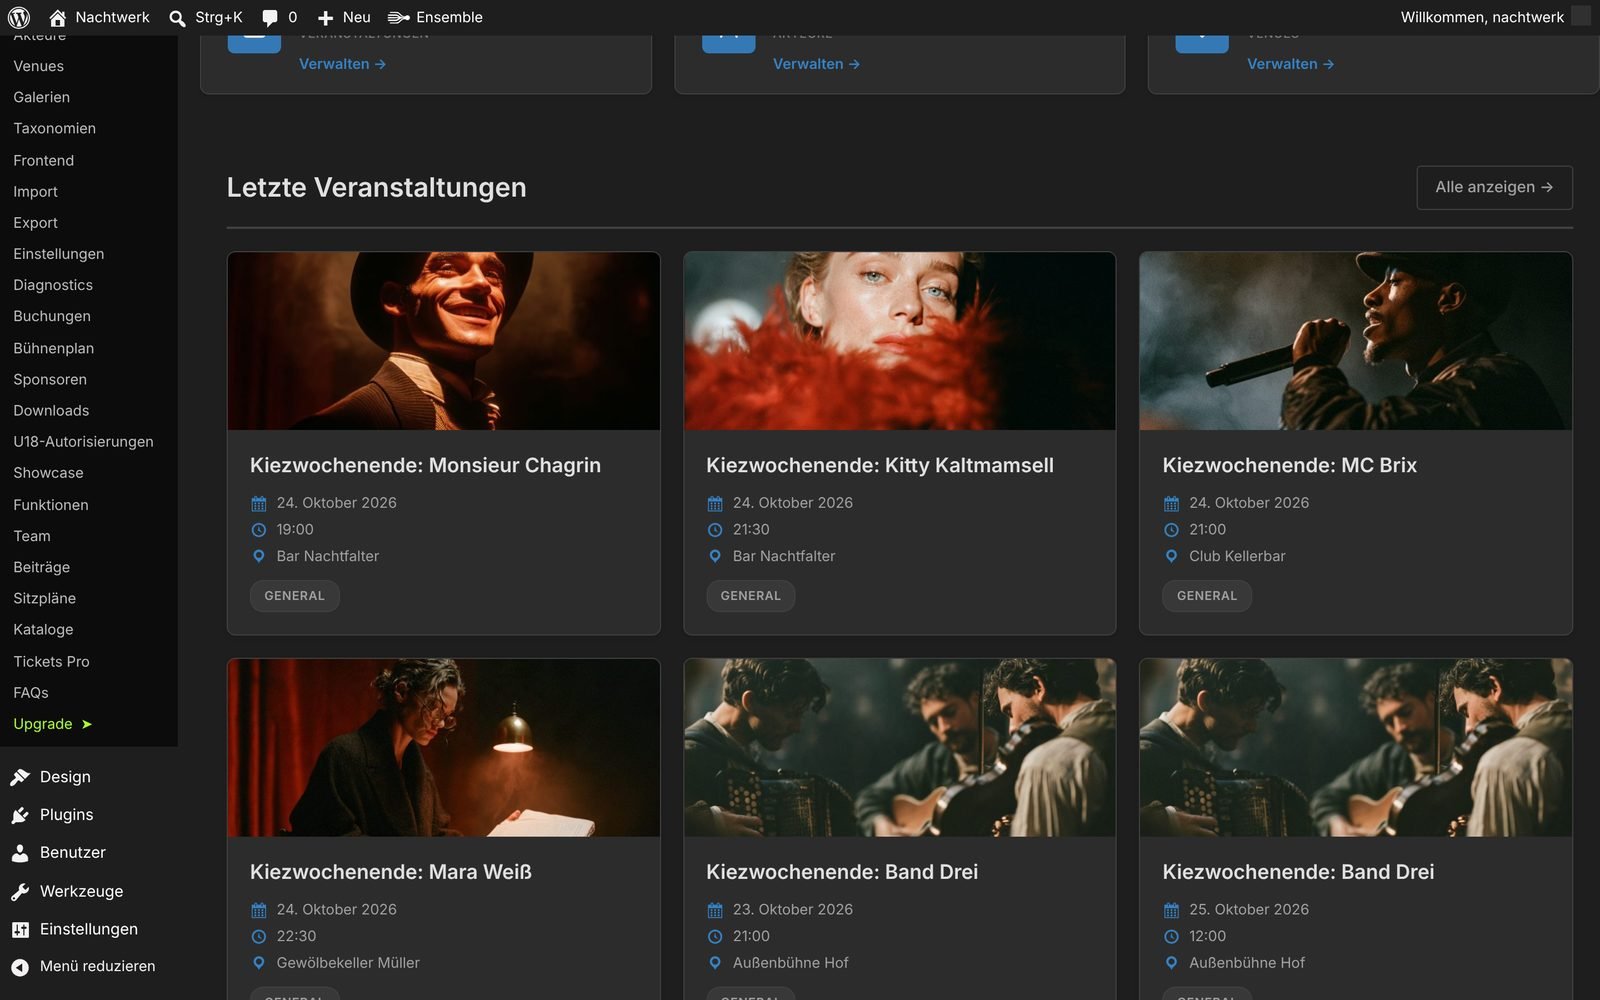Go to Taxonomien in sidebar
The image size is (1600, 1000).
[x=55, y=128]
